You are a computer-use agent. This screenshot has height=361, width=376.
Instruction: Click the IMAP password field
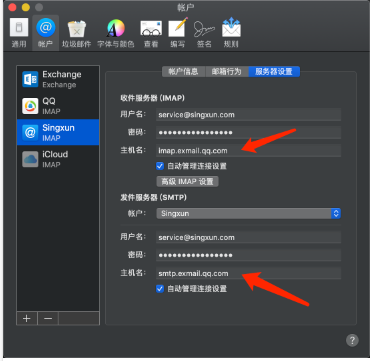[248, 132]
